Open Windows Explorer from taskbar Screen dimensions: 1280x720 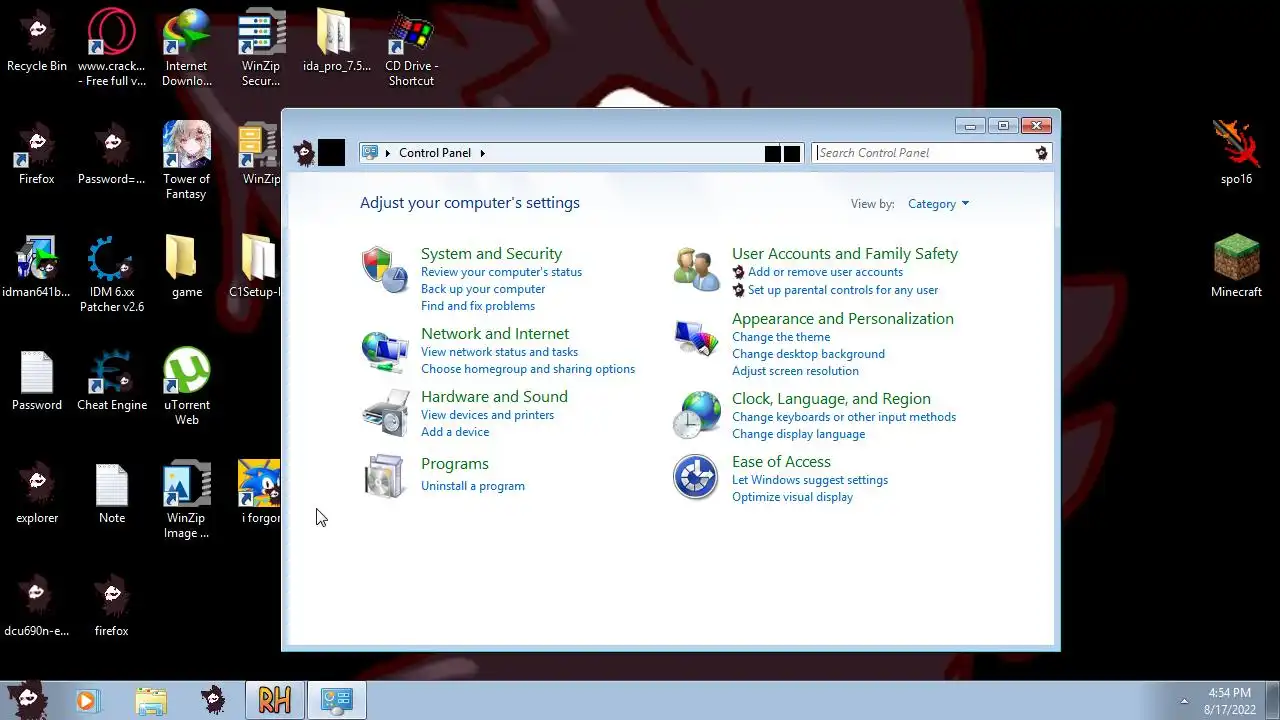[x=151, y=701]
